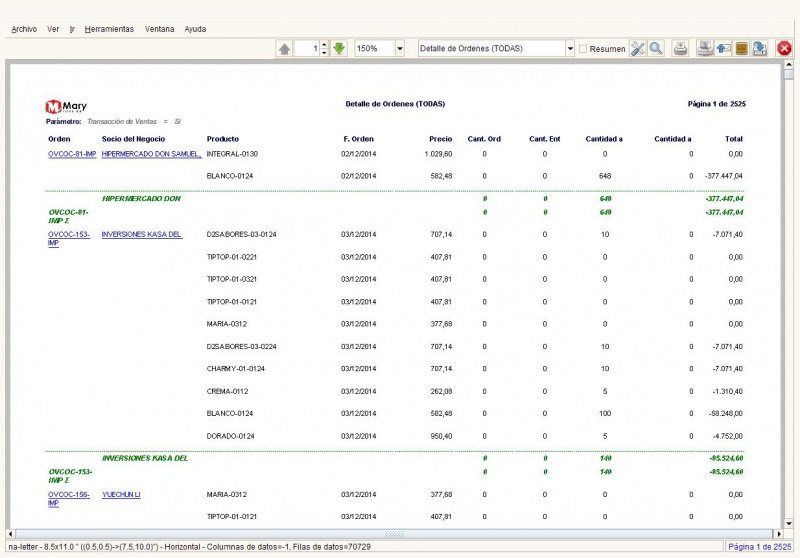Toggle the Resumen checkbox

(x=583, y=49)
